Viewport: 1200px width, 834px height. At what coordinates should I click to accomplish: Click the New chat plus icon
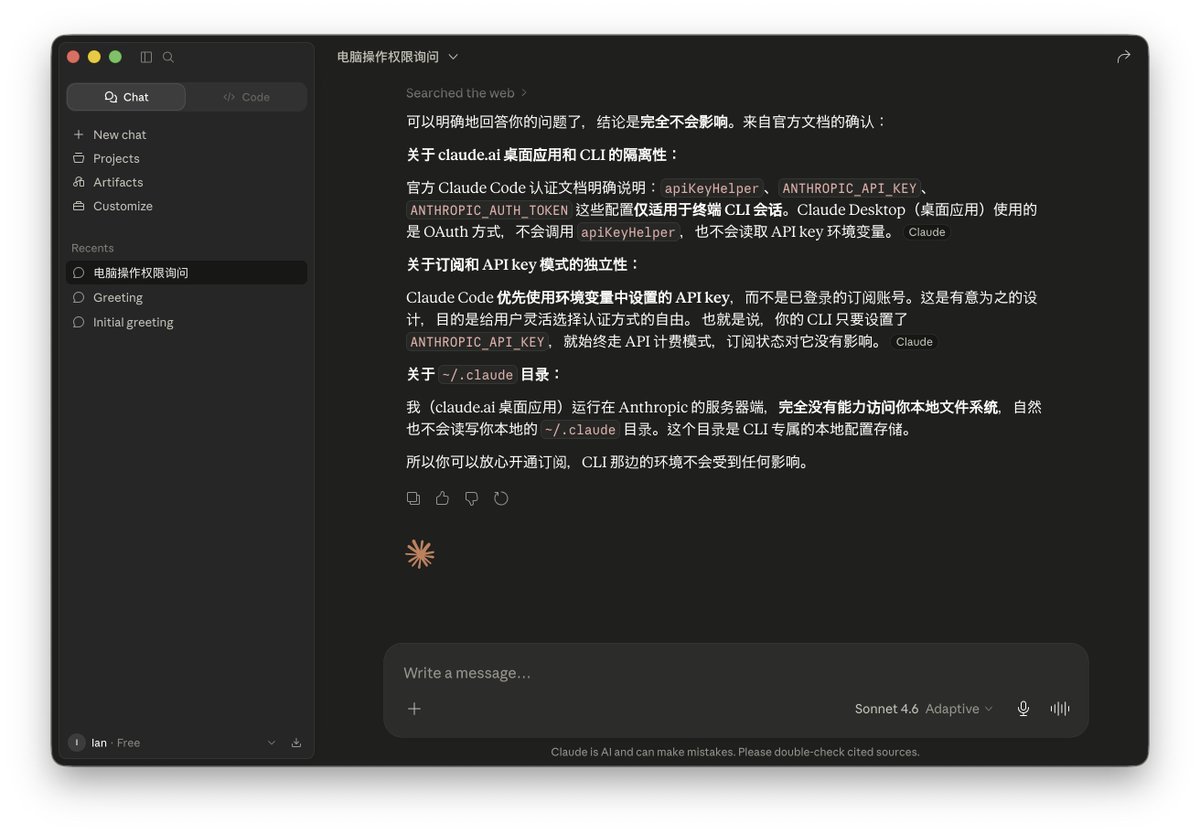78,134
